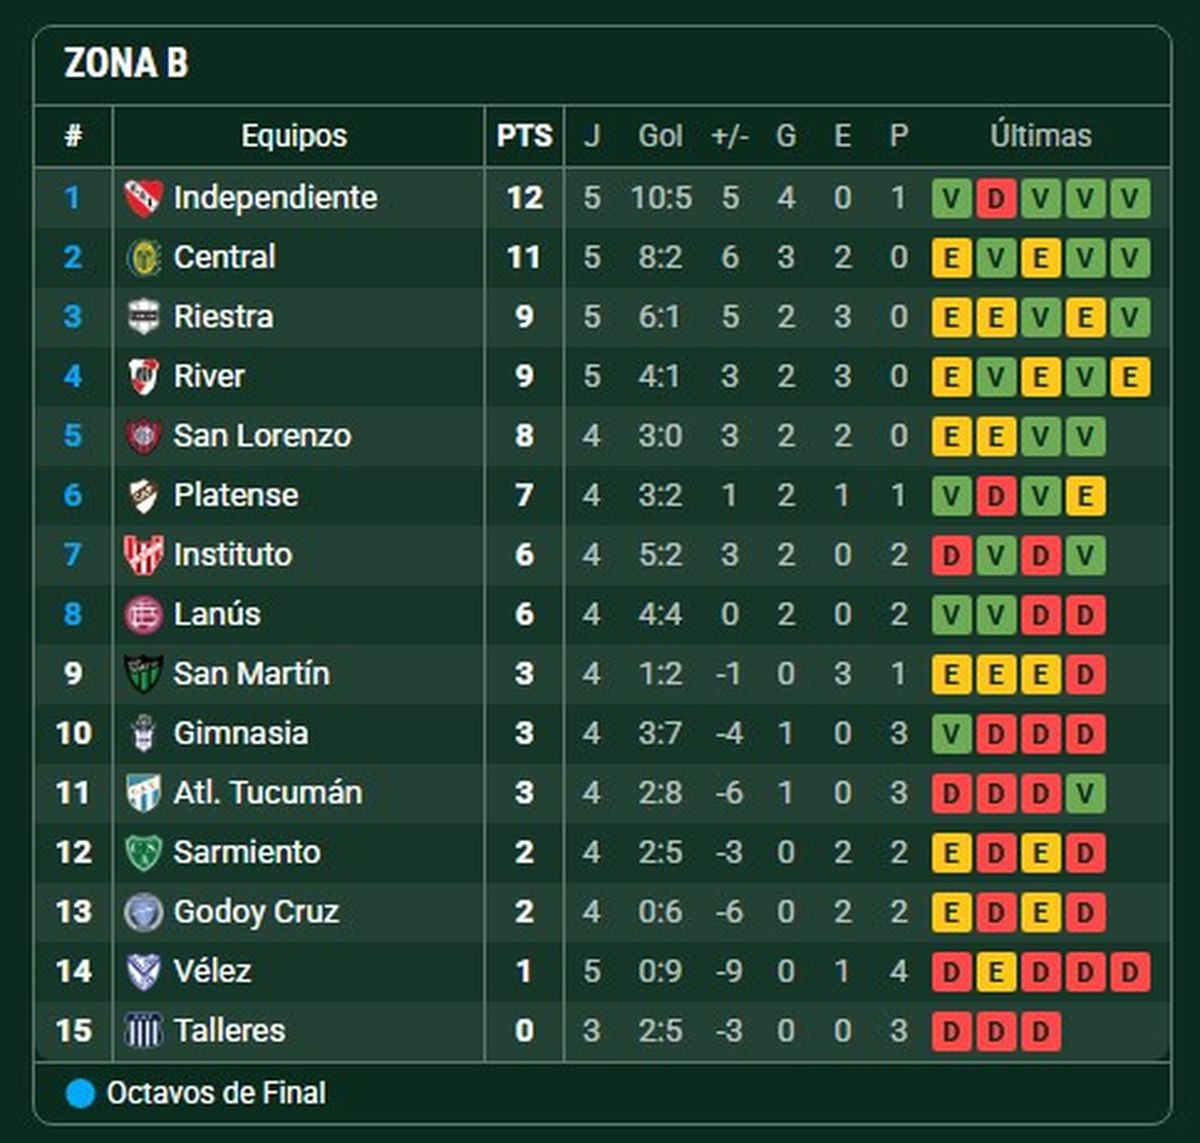Open the Riestra team link
This screenshot has width=1200, height=1143.
click(223, 317)
